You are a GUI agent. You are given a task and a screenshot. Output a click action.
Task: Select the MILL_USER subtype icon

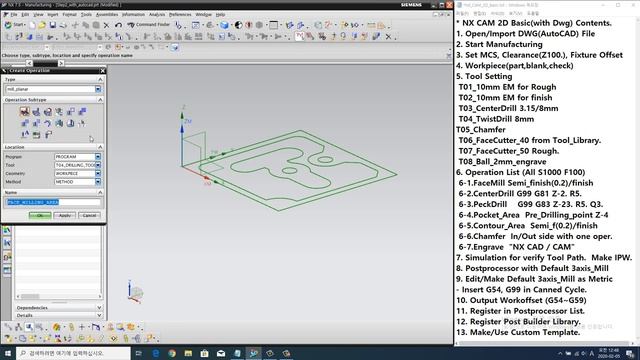48,134
